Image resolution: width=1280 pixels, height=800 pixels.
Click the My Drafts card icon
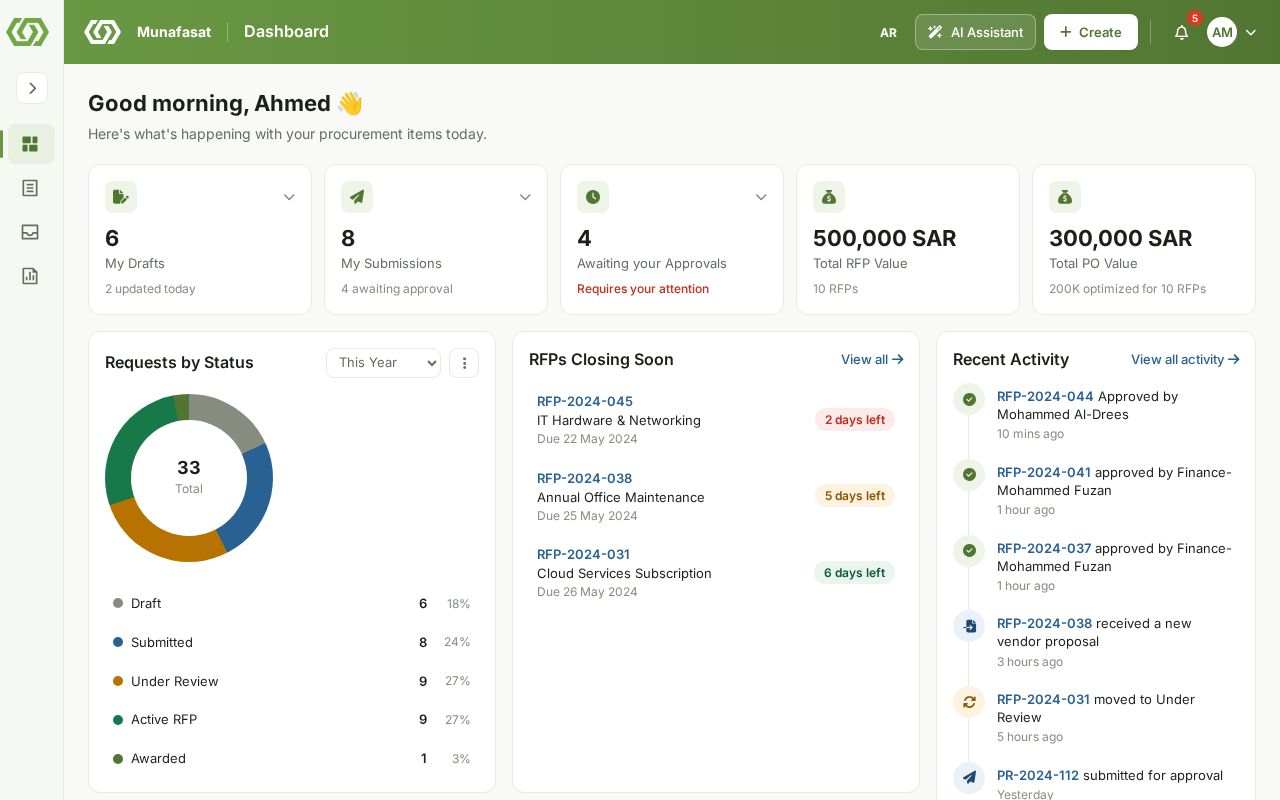click(121, 197)
